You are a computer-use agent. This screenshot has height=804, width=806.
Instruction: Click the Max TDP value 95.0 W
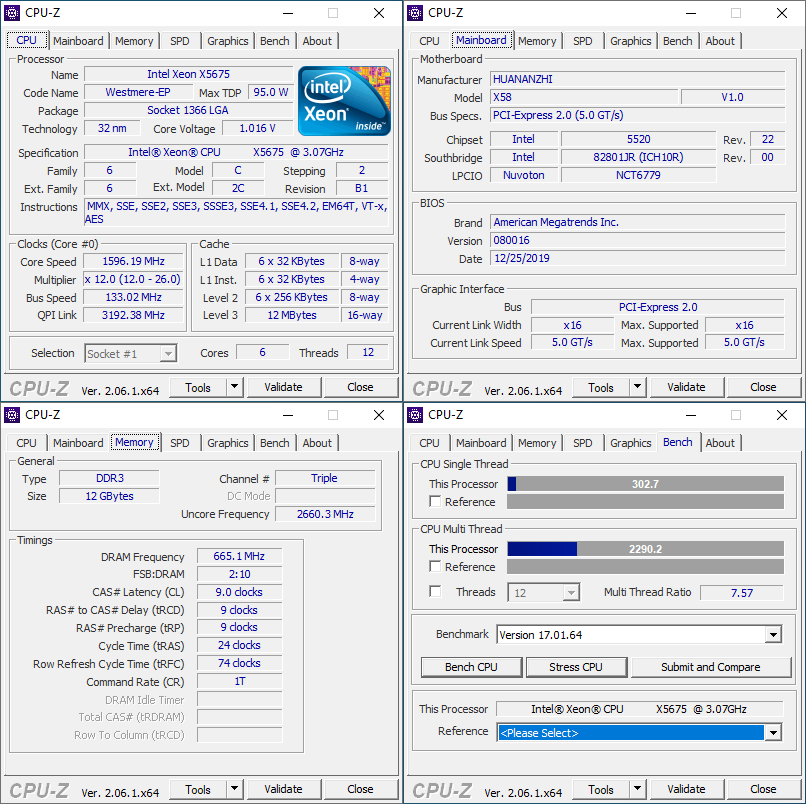[271, 92]
